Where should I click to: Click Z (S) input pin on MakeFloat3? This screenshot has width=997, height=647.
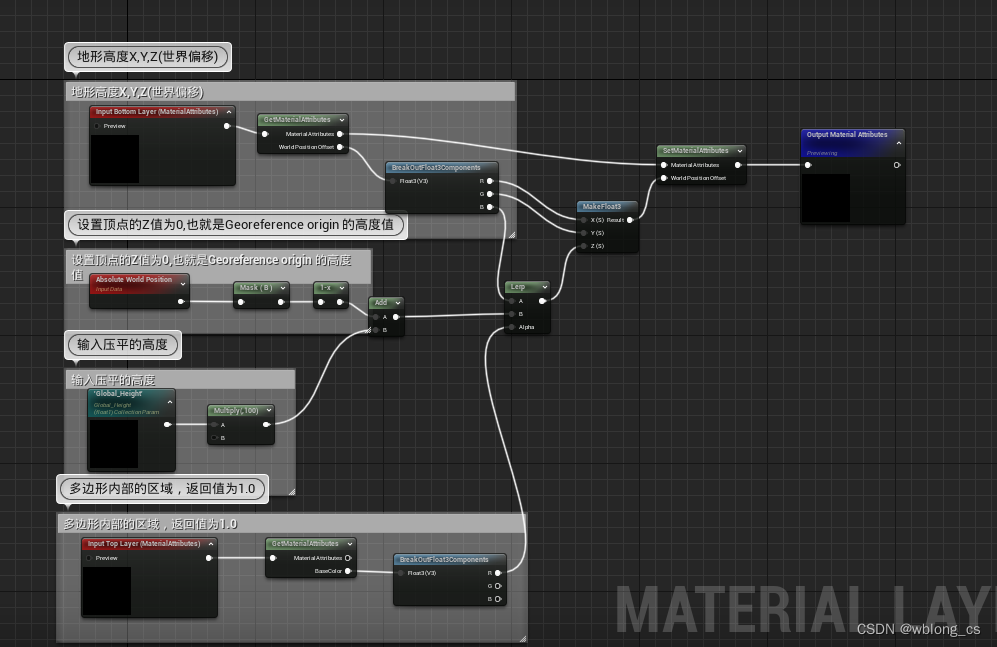click(x=584, y=246)
